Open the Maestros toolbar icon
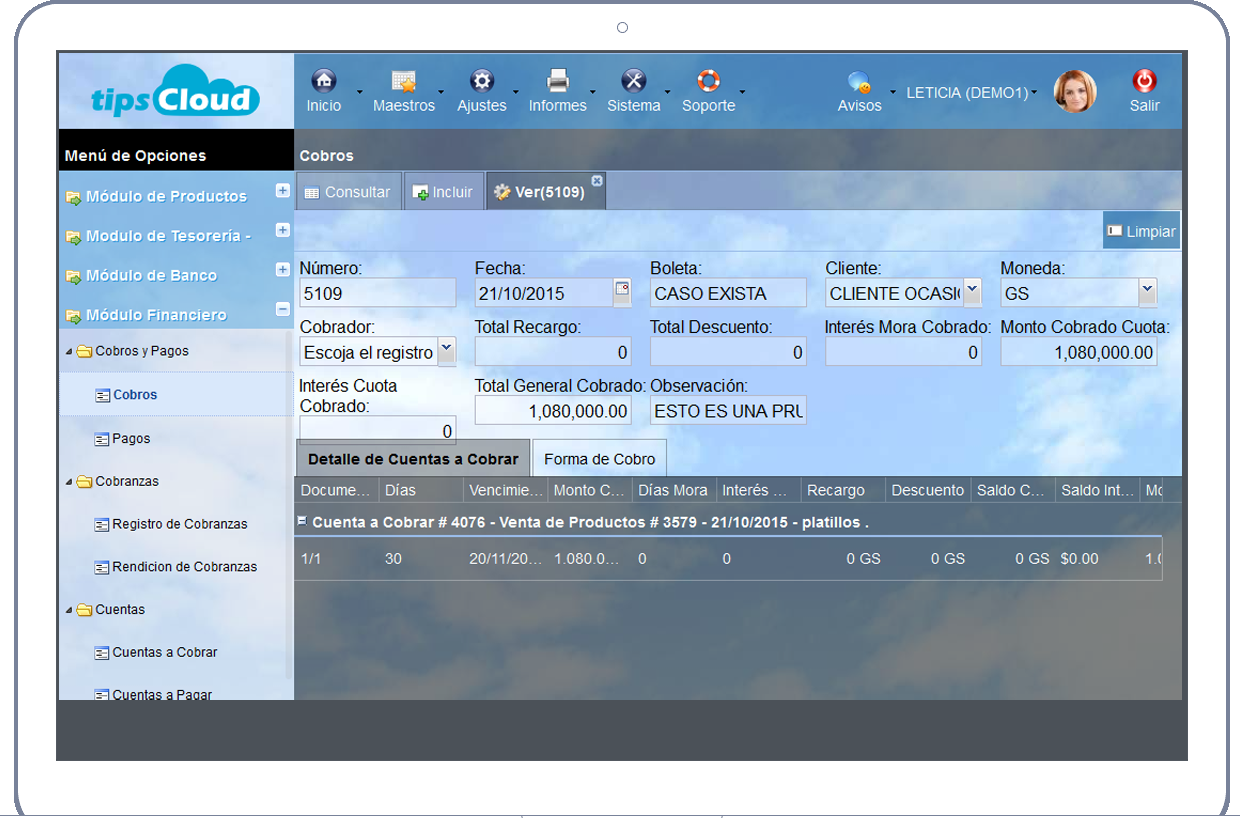 click(403, 82)
